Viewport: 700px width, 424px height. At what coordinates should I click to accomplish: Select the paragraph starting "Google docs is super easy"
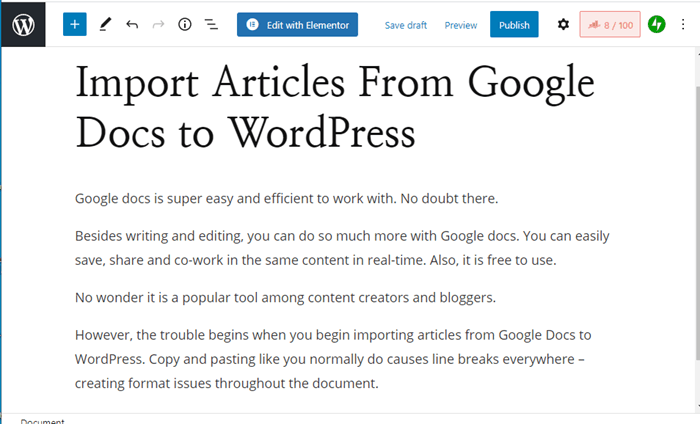pyautogui.click(x=286, y=198)
